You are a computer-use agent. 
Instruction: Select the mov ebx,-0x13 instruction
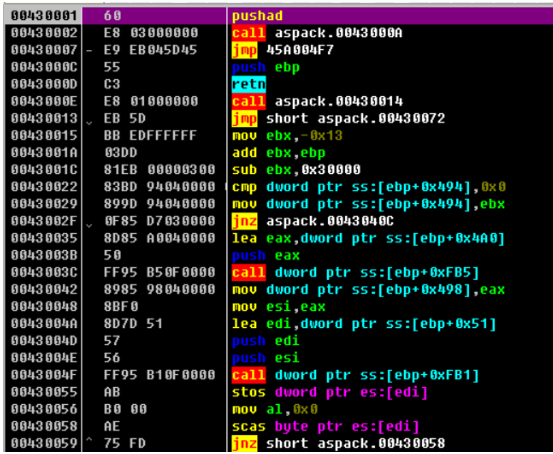coord(287,136)
